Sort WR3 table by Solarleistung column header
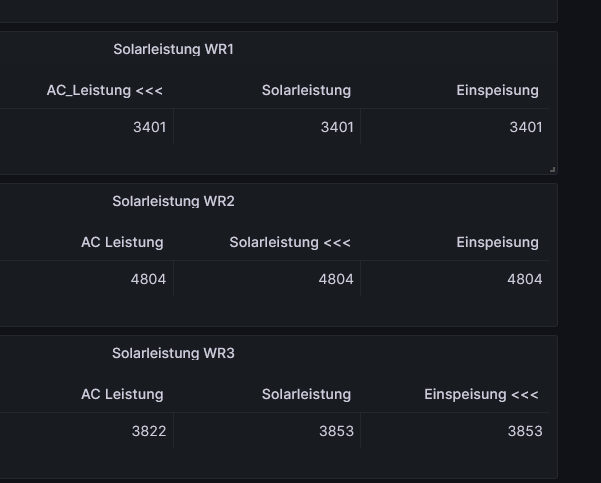Viewport: 601px width, 483px height. 306,394
